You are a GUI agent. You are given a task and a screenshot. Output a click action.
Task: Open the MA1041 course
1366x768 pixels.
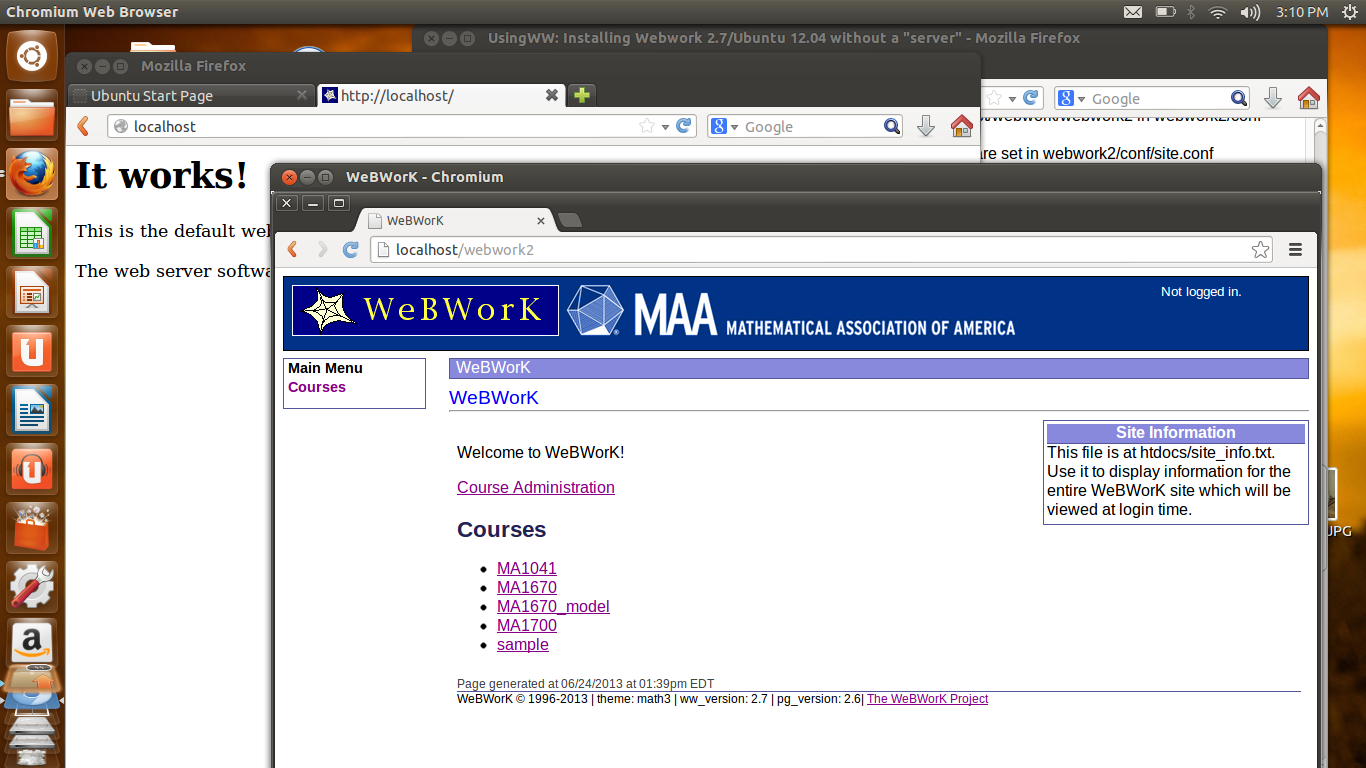tap(527, 568)
